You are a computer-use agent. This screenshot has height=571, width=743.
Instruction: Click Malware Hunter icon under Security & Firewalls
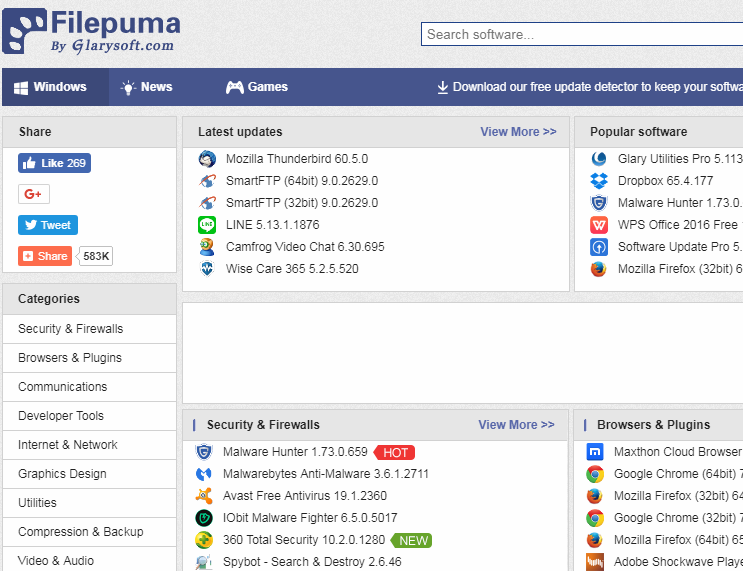pos(204,452)
